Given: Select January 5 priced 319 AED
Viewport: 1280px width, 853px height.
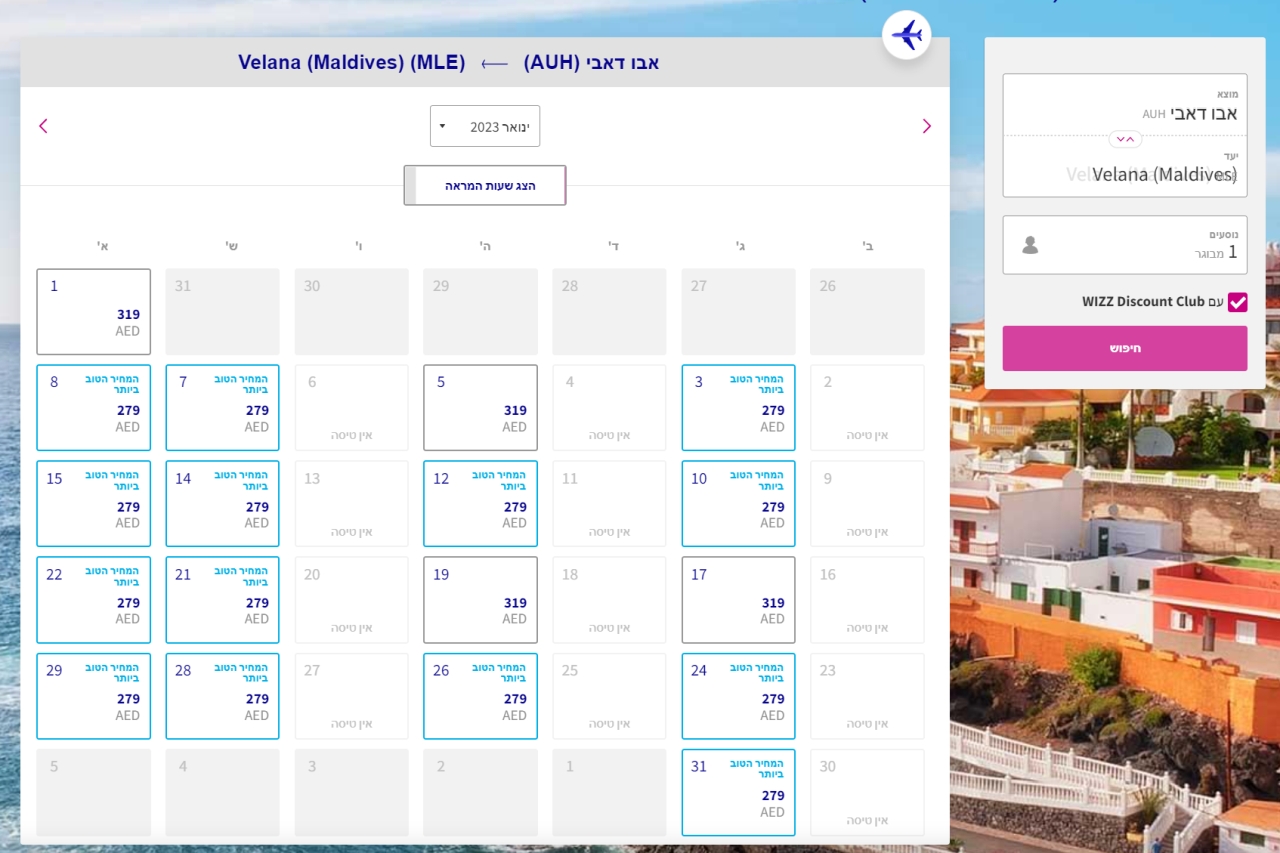Looking at the screenshot, I should (481, 408).
